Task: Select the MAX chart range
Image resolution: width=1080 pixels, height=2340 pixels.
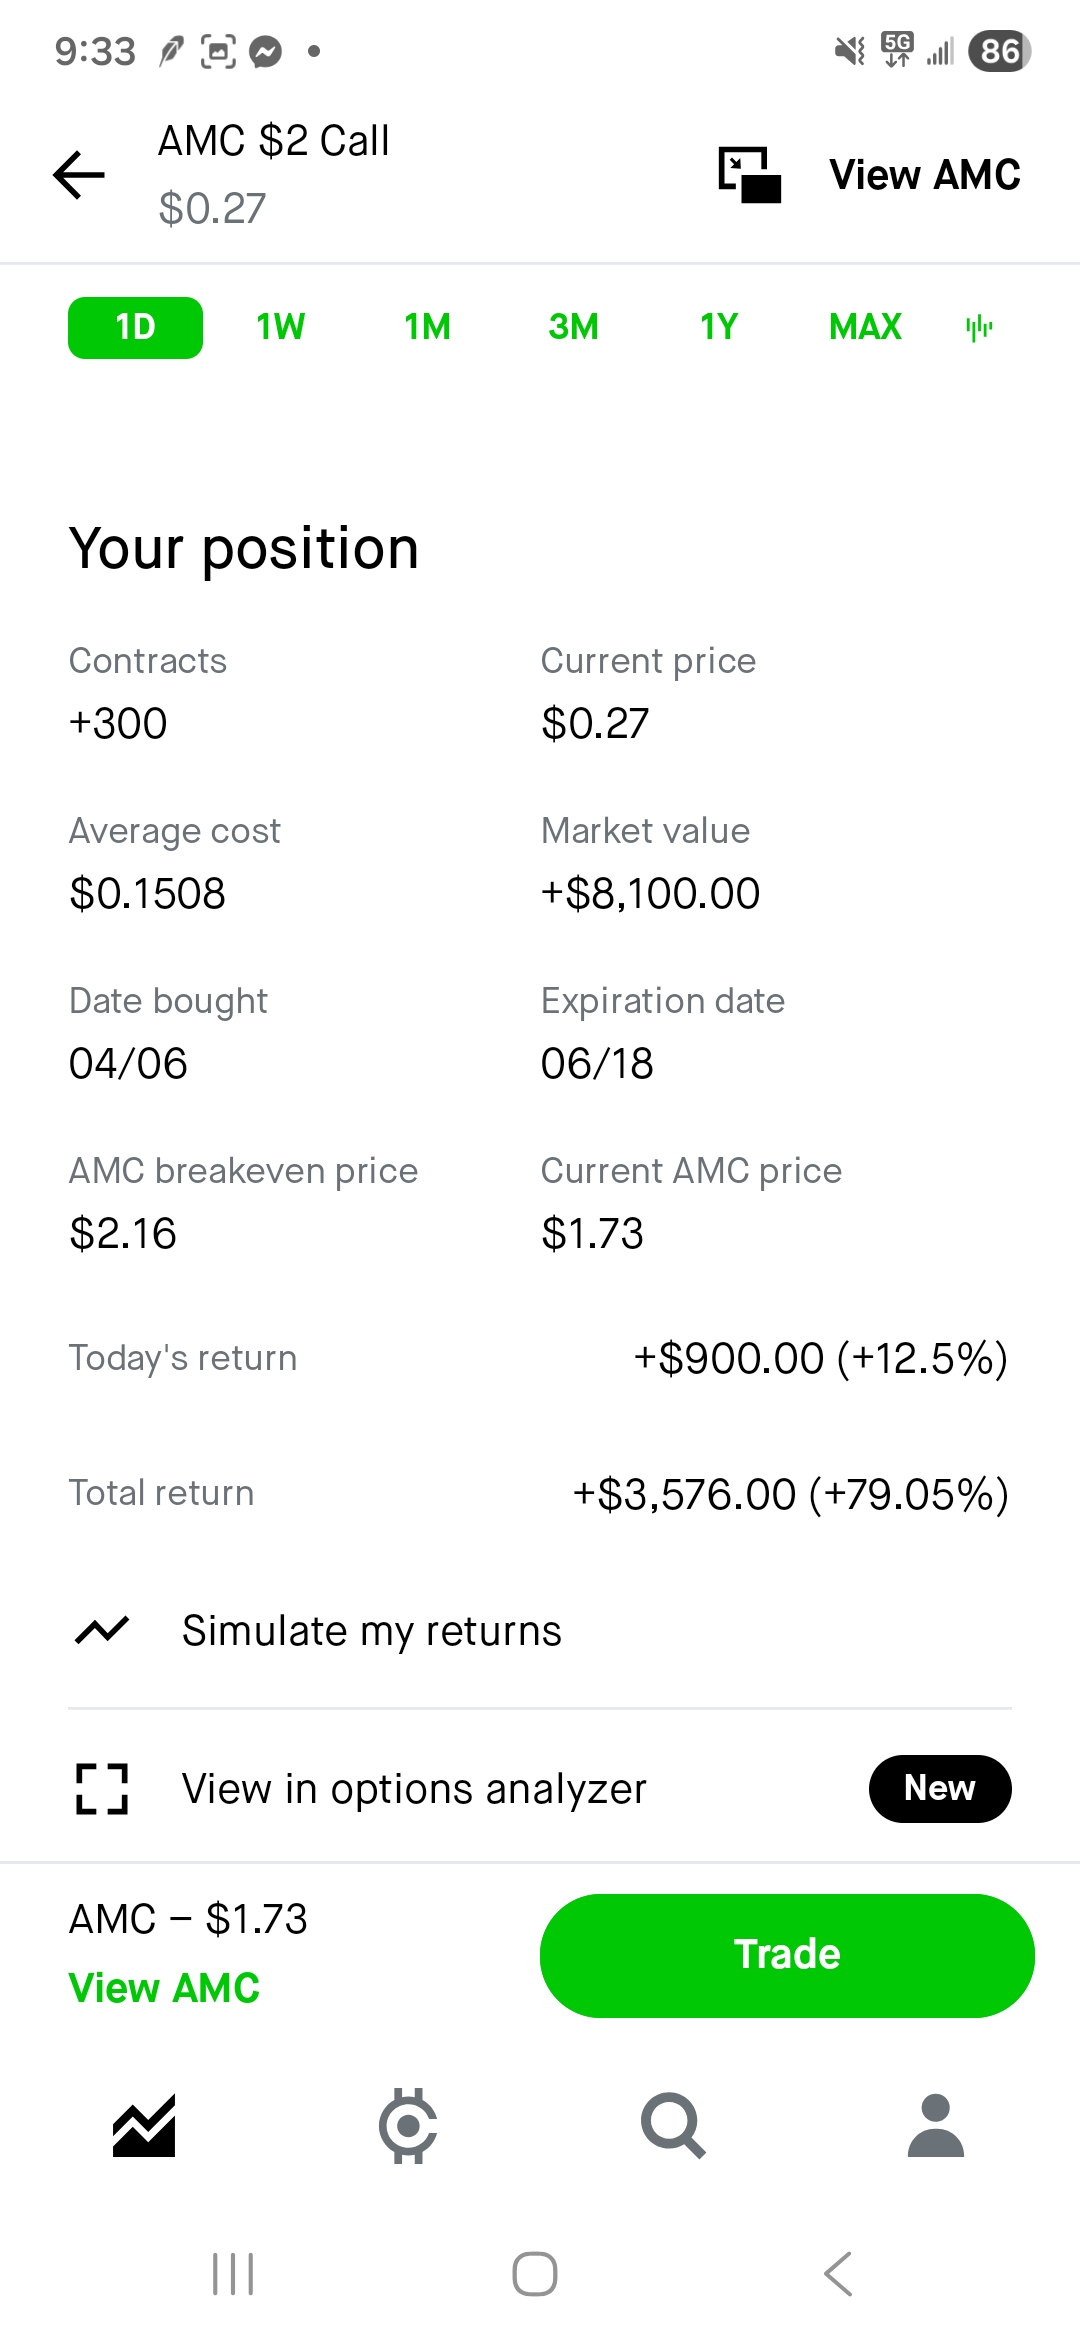Action: 865,327
